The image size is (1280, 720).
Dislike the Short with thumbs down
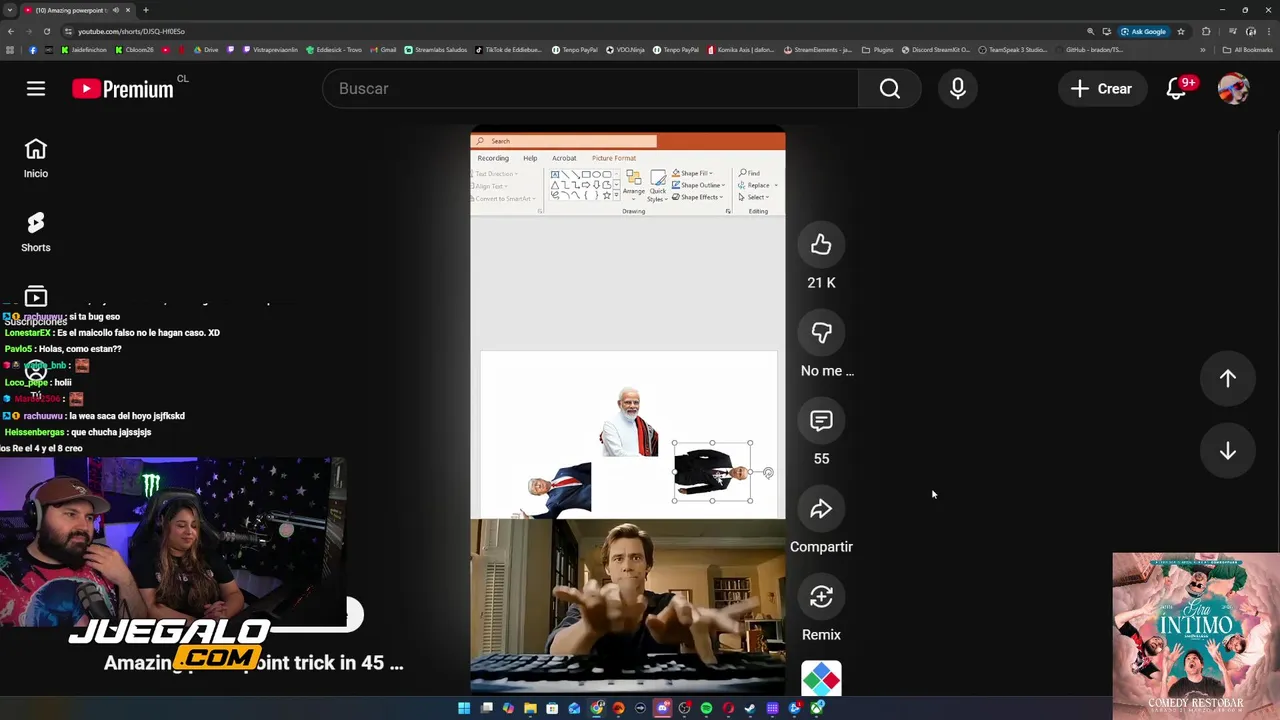(x=821, y=333)
